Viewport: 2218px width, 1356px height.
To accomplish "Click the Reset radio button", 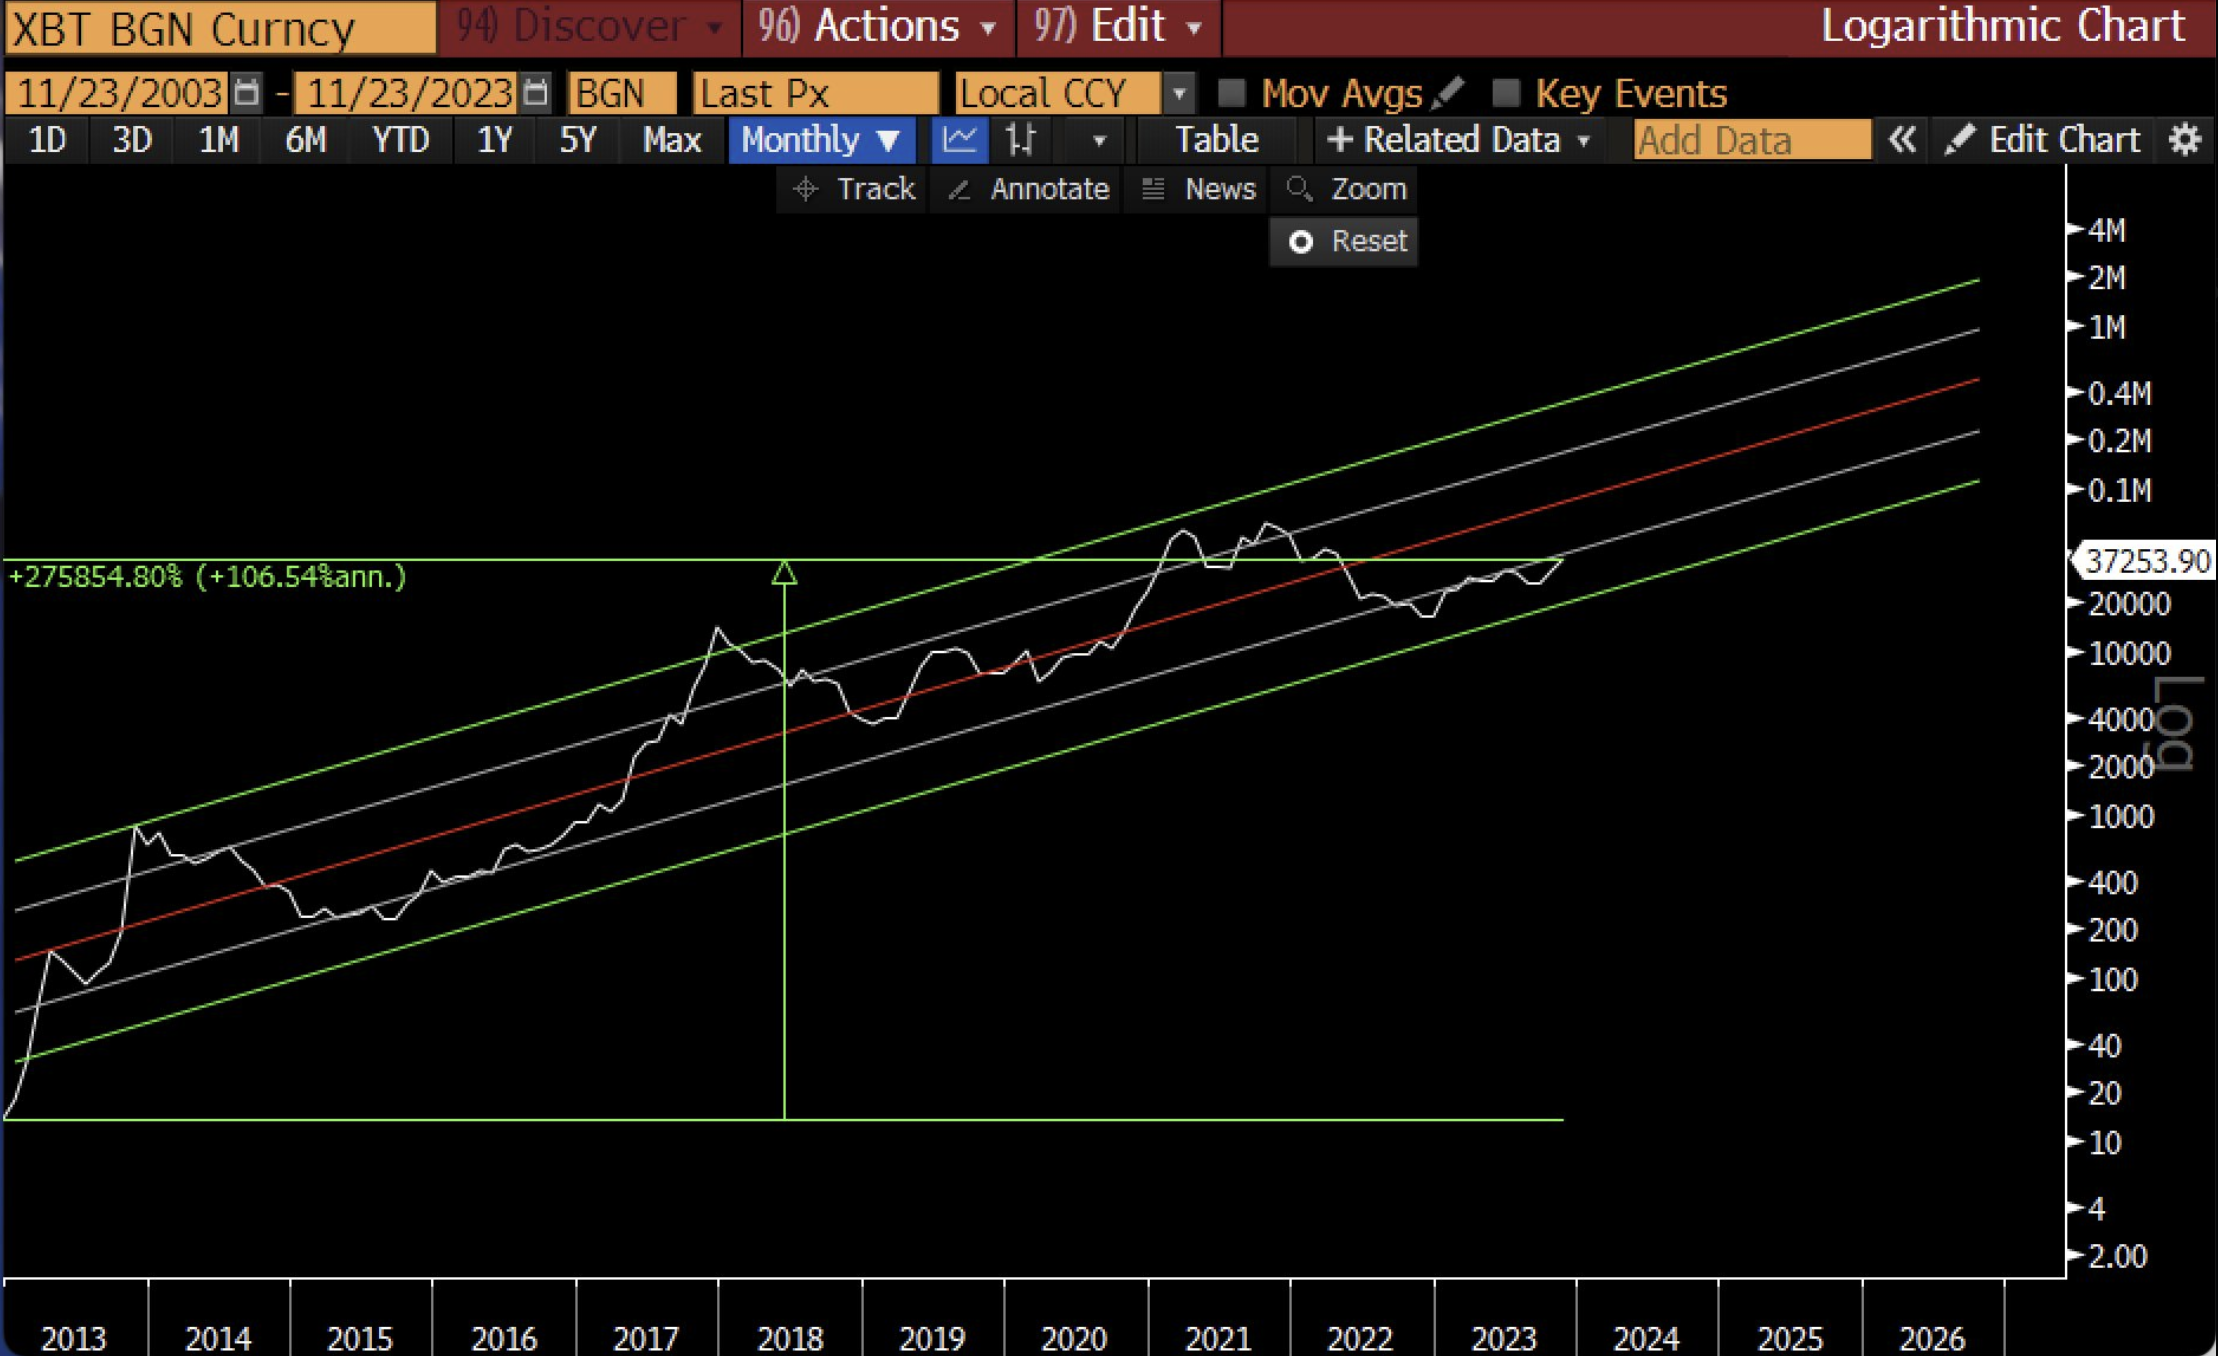I will [x=1301, y=242].
